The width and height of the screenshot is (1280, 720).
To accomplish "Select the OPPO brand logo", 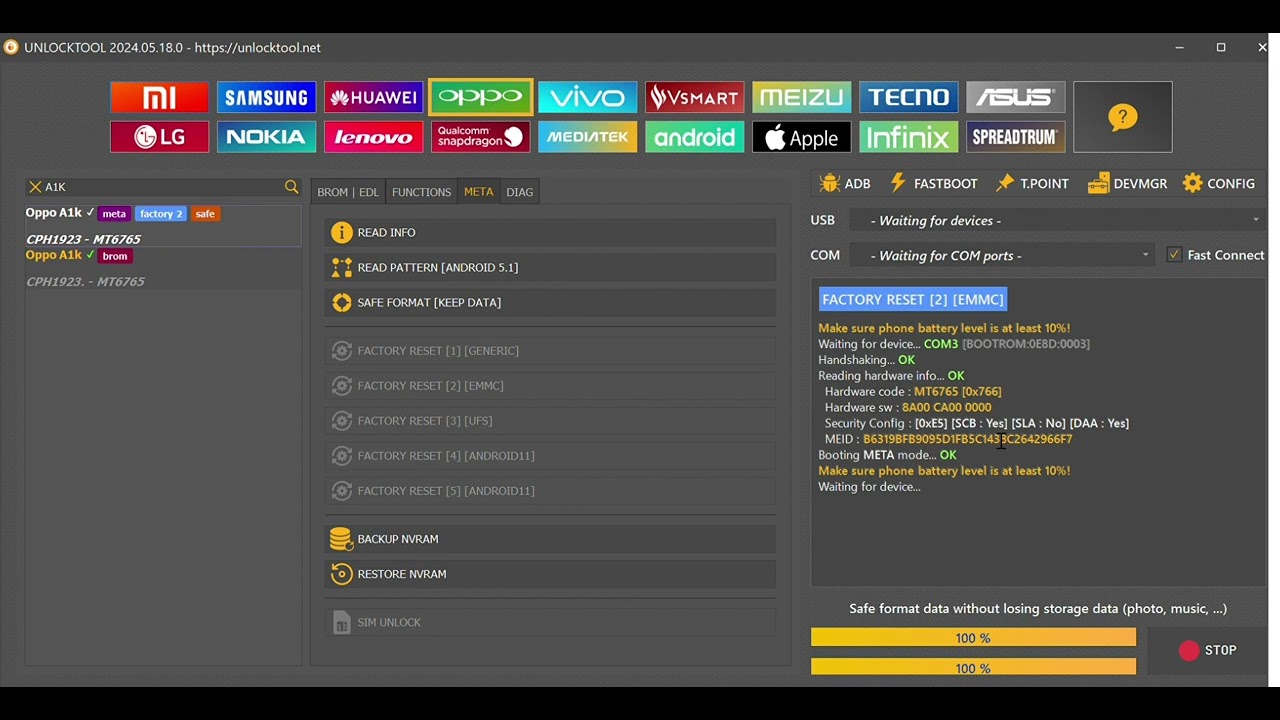I will click(x=480, y=97).
